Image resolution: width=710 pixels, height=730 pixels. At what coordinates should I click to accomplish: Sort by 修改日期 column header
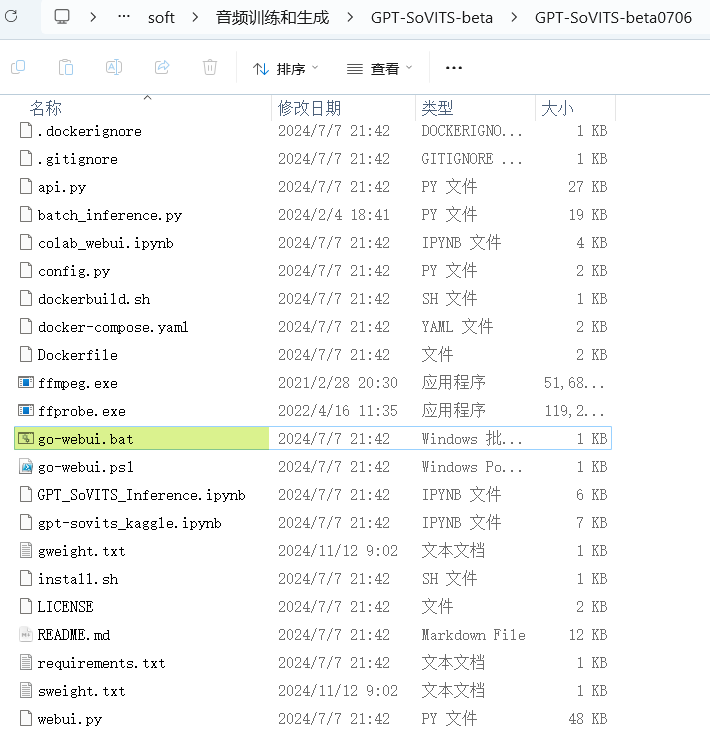pos(310,108)
